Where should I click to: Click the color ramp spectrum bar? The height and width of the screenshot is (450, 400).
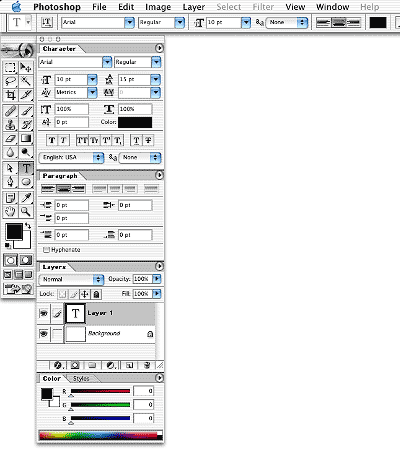pos(101,435)
